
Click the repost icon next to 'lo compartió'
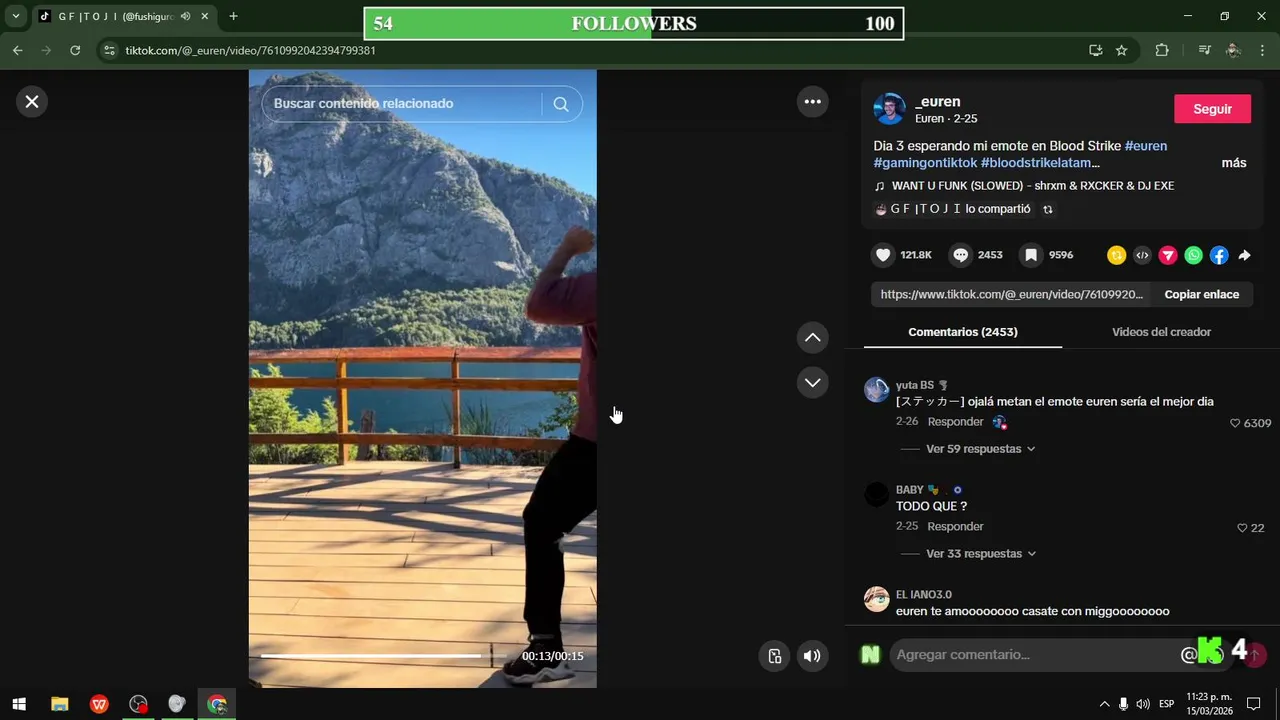[1047, 210]
